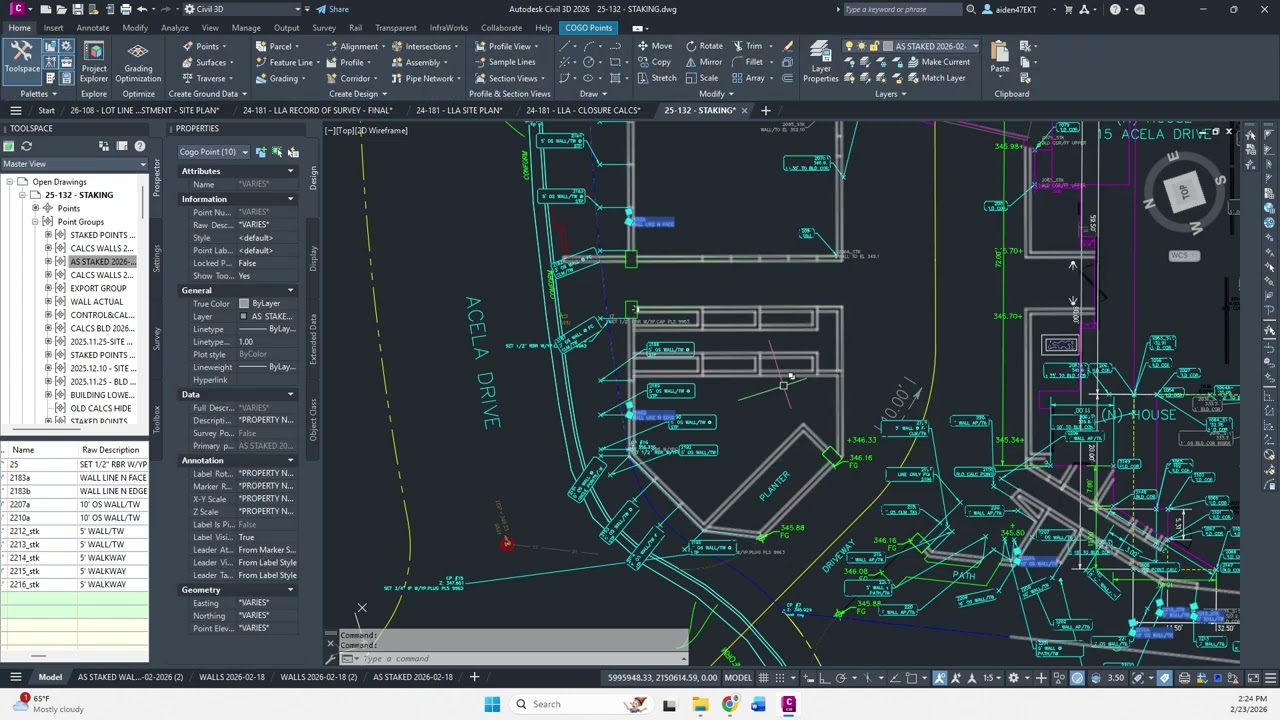Viewport: 1280px width, 720px height.
Task: Select the EXPORT GROUP point group
Action: click(98, 288)
